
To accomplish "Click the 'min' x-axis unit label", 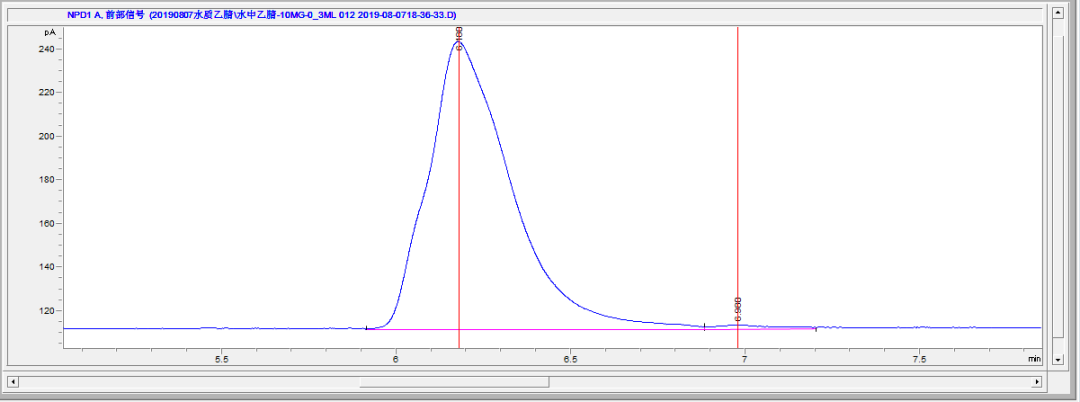I will click(1034, 359).
